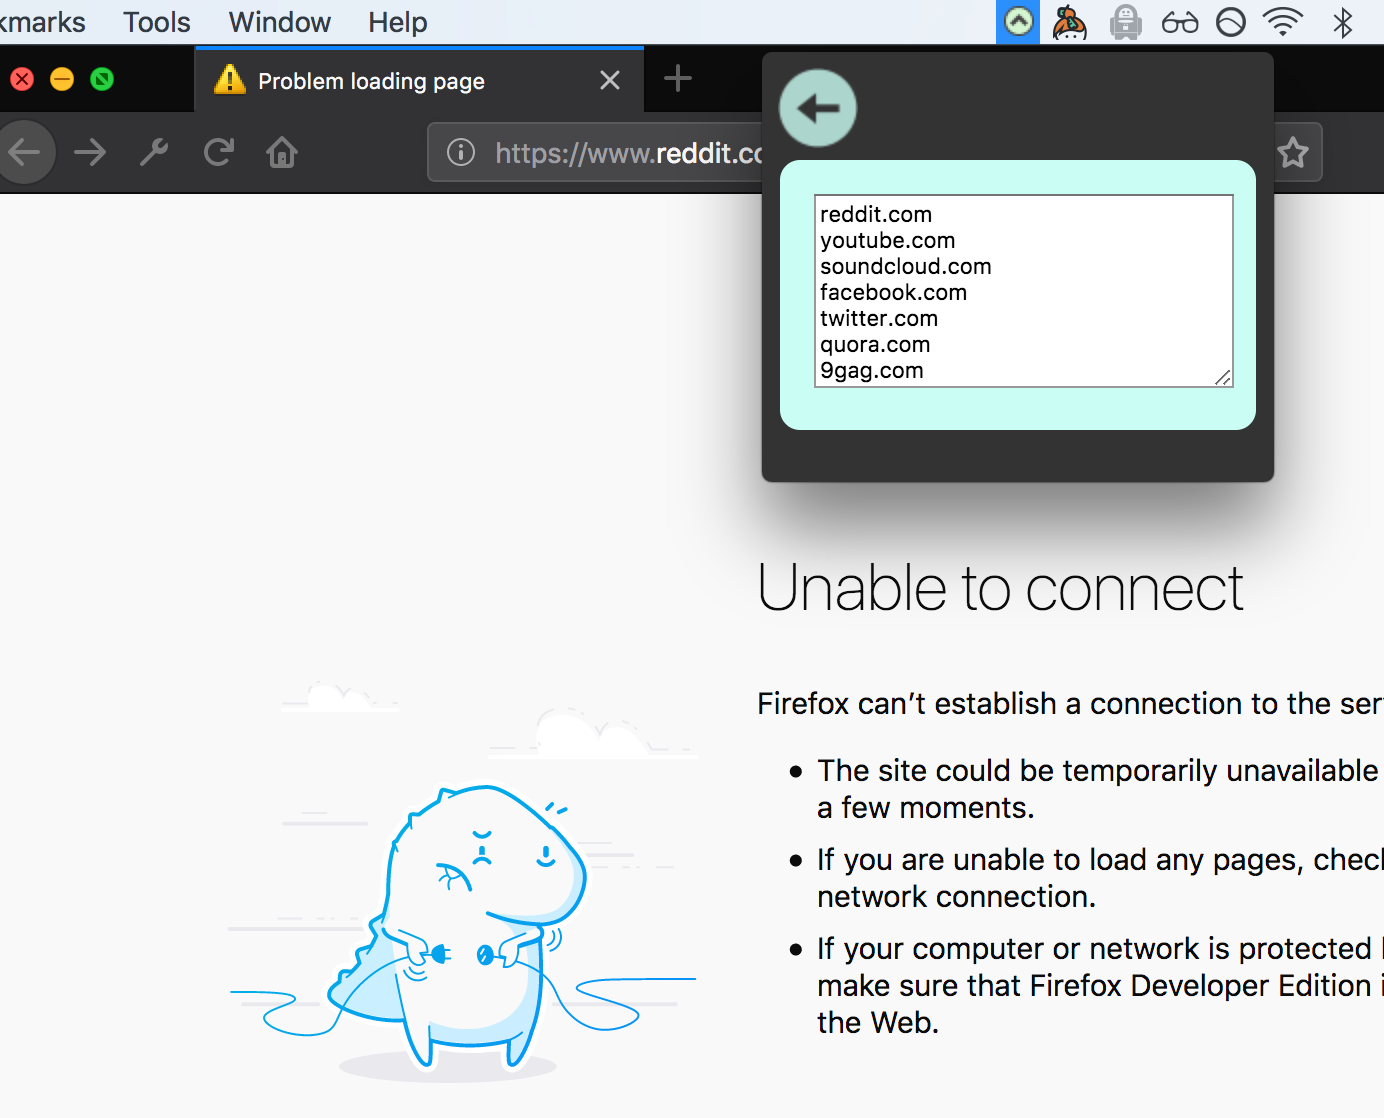Click the robot-face menu bar icon
This screenshot has height=1118, width=1384.
point(1126,22)
